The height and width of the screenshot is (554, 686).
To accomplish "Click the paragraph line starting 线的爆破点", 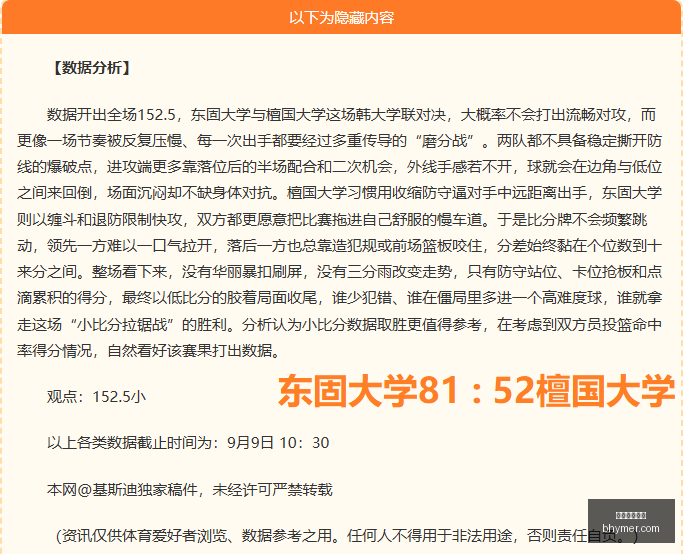I will [x=339, y=167].
